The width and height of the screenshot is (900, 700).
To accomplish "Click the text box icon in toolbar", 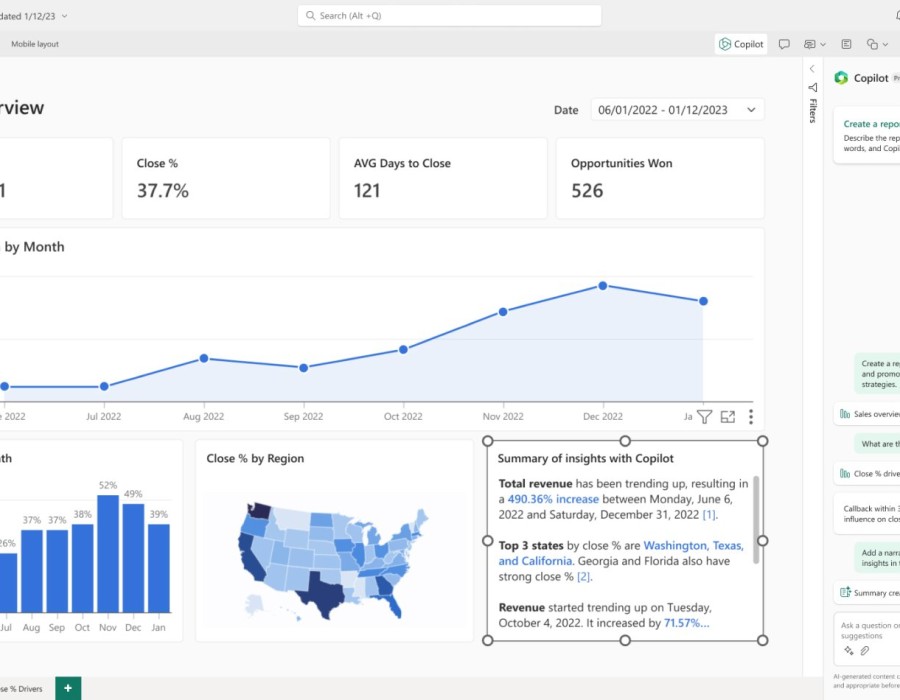I will (x=846, y=44).
